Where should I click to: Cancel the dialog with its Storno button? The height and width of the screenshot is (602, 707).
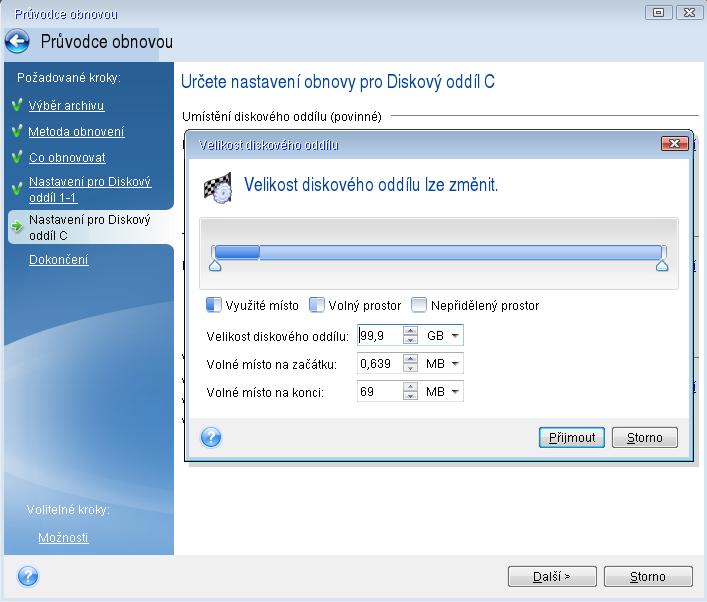[645, 437]
